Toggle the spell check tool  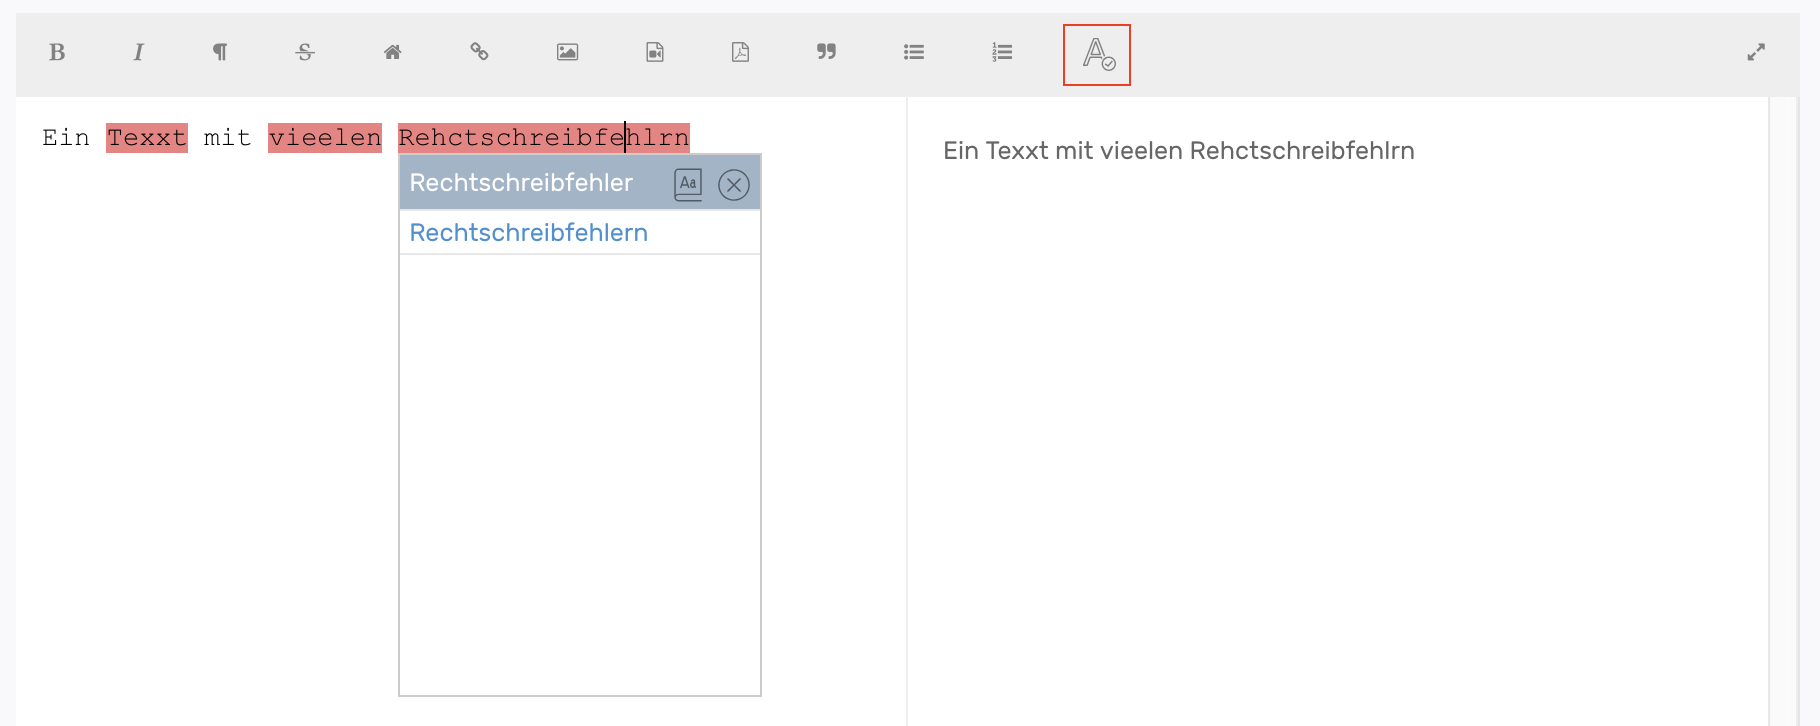coord(1097,55)
